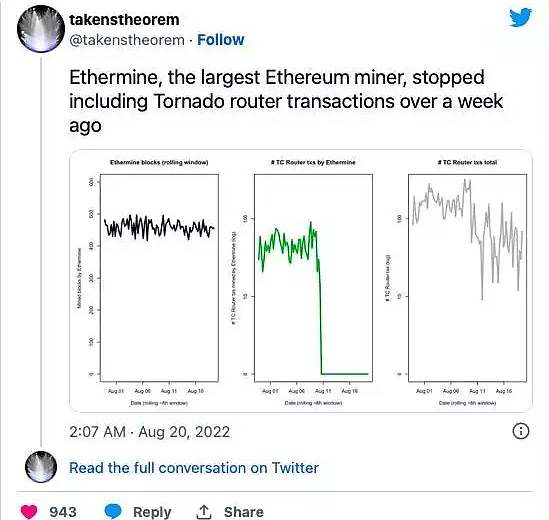The height and width of the screenshot is (520, 549).
Task: Click the blue reply speech bubble icon
Action: (113, 512)
